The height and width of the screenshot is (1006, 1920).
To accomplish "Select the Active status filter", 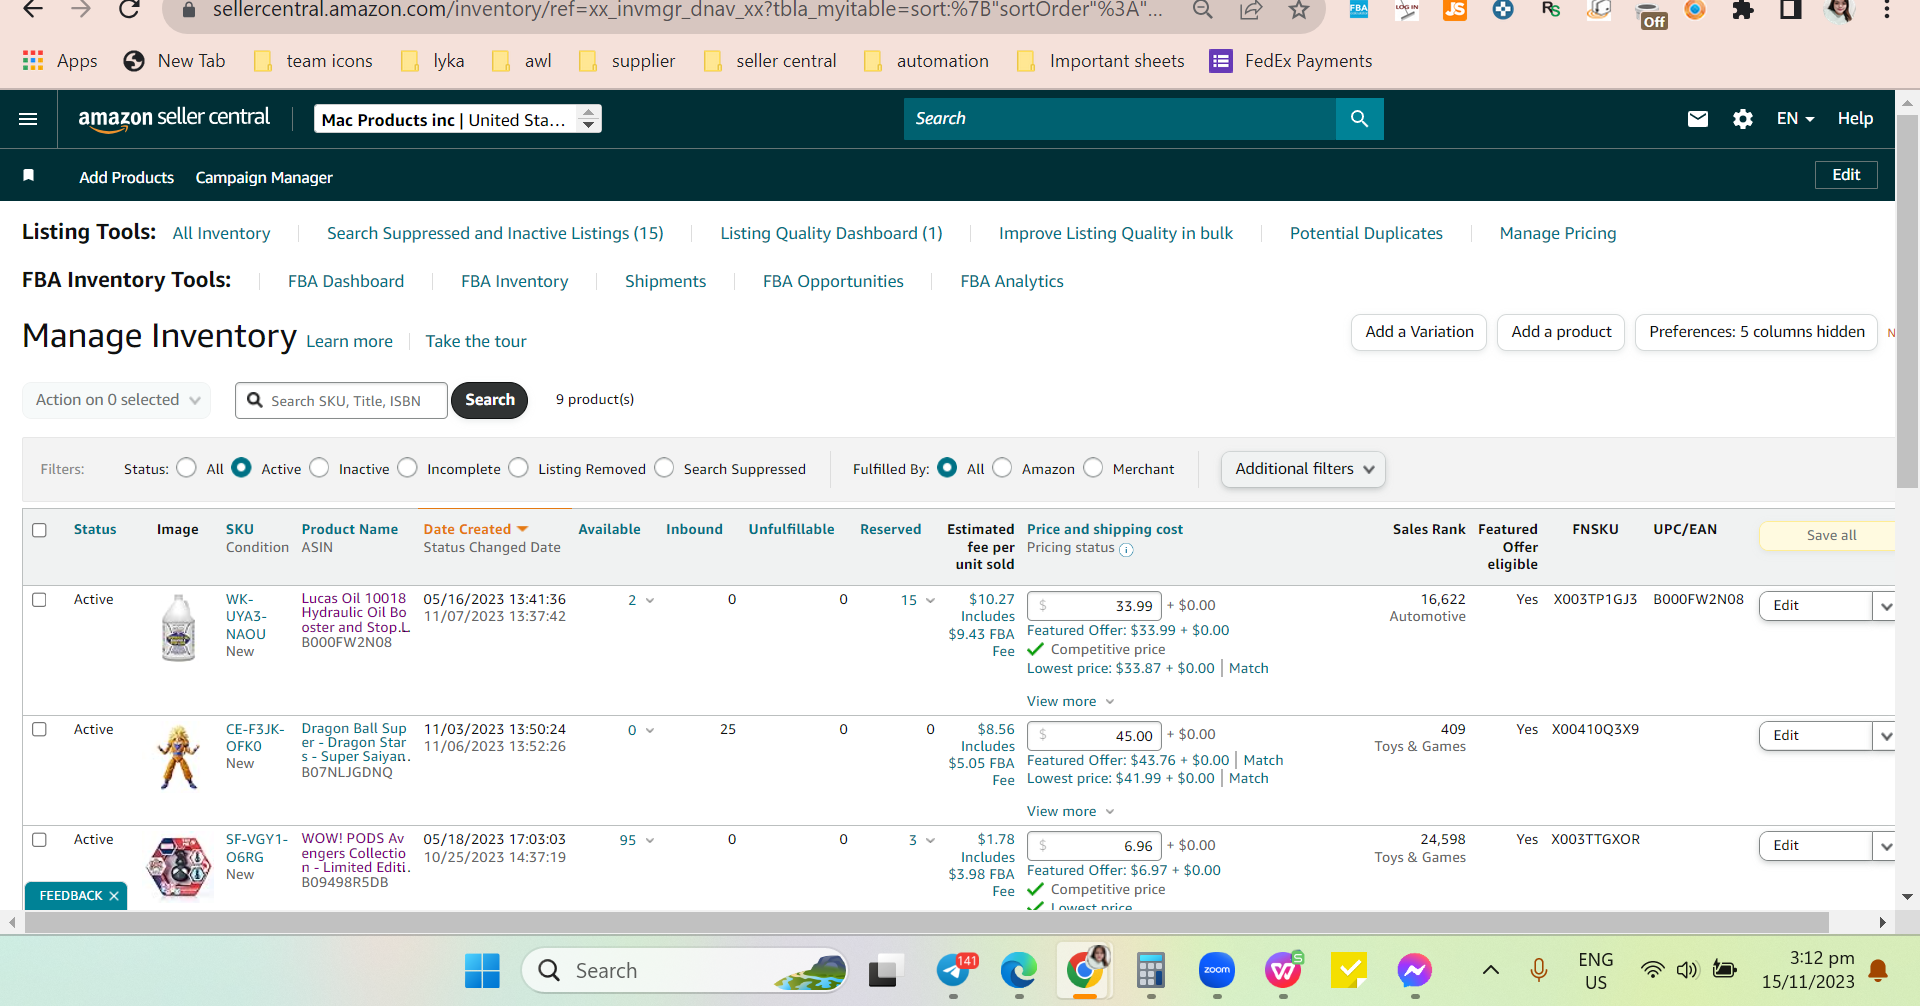I will tap(241, 468).
